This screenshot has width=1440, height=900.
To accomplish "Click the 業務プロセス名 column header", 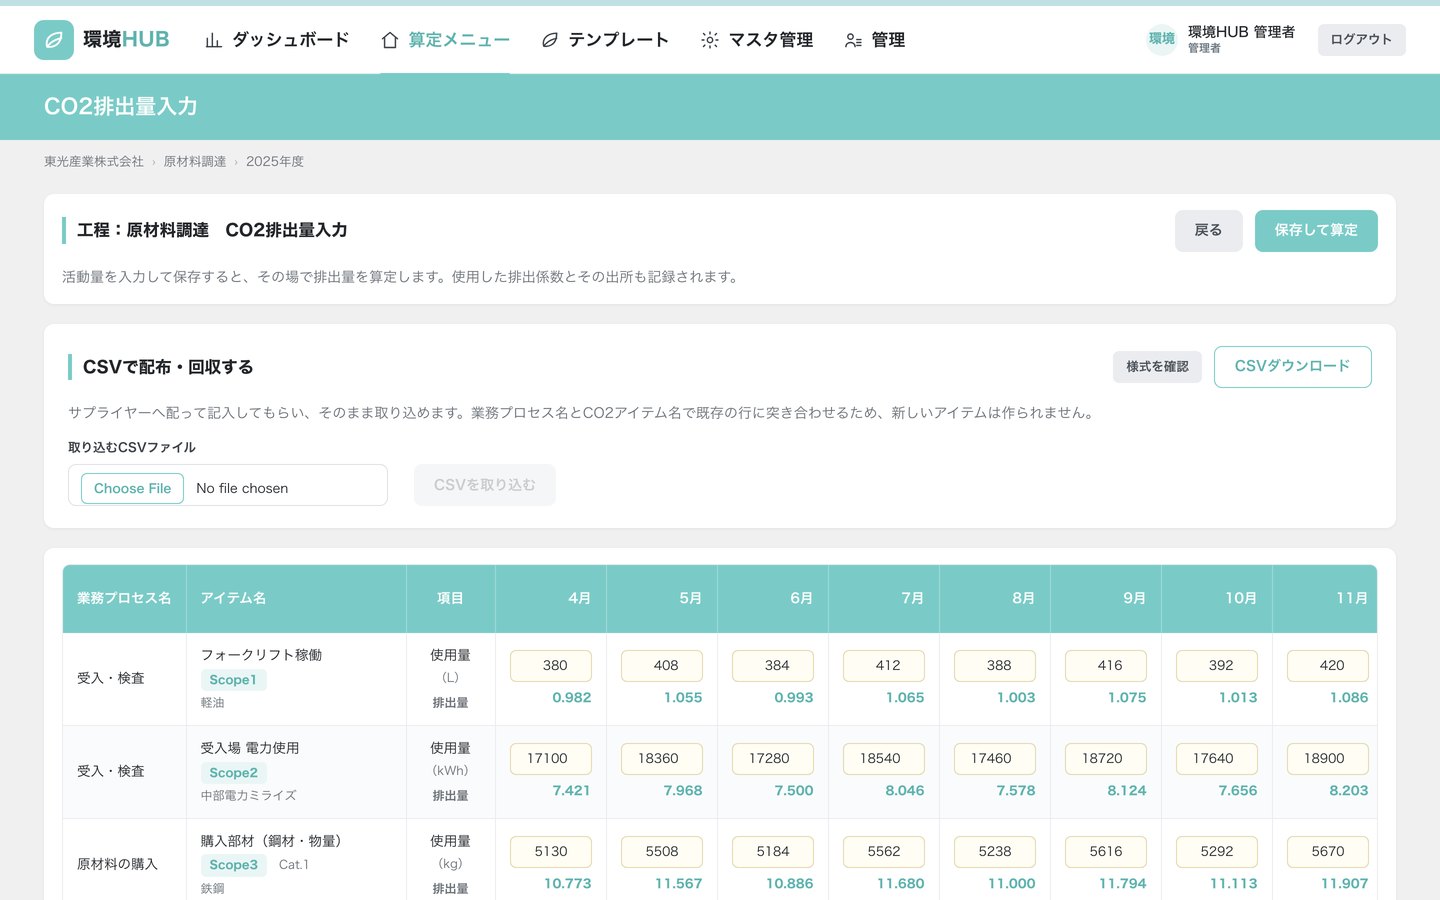I will [x=124, y=598].
